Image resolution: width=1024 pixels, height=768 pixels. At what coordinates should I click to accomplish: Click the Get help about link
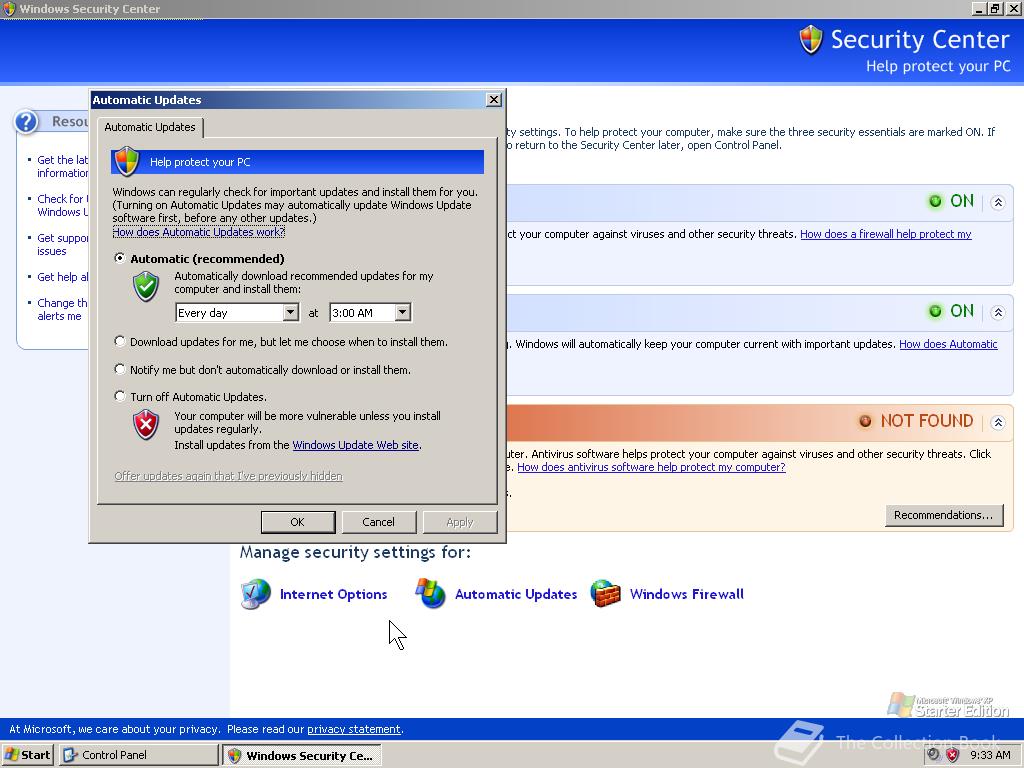(x=63, y=277)
